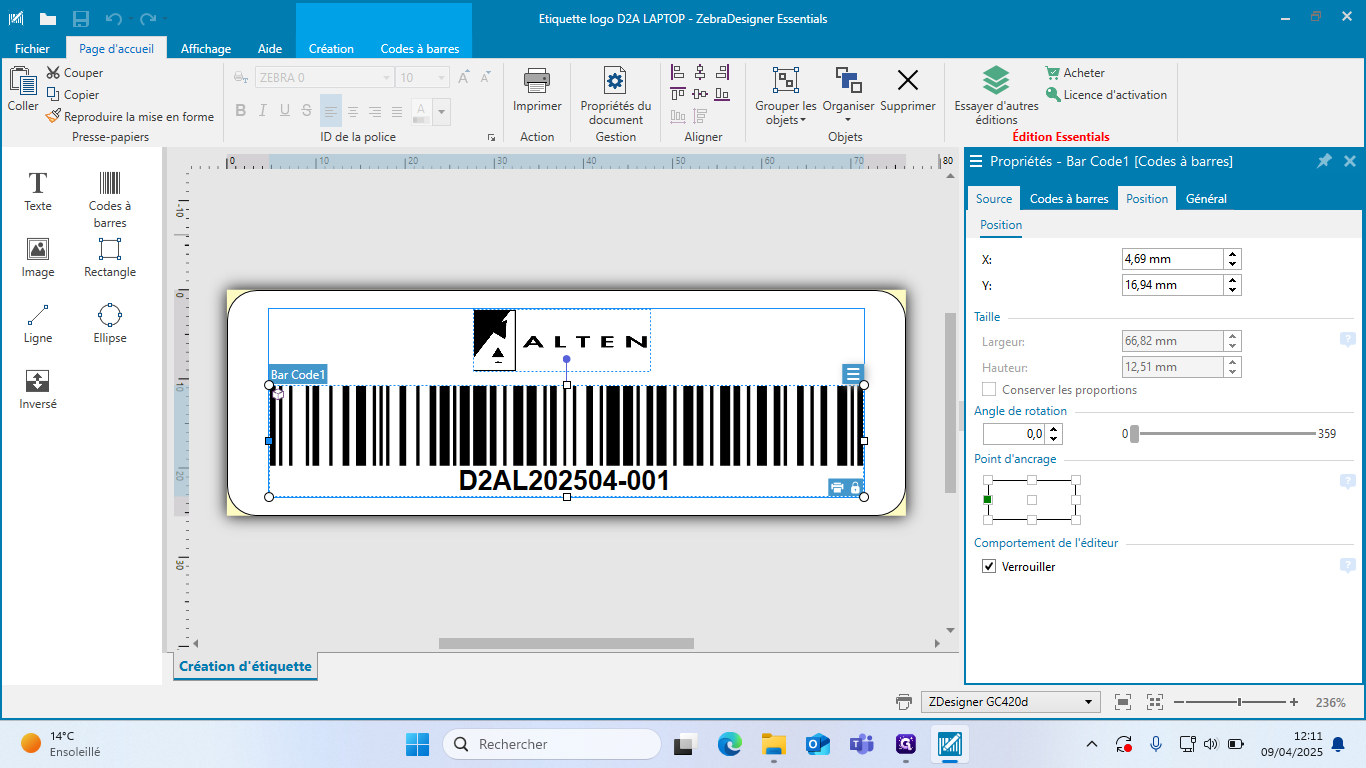This screenshot has width=1366, height=768.
Task: Align objects to the left edge
Action: click(x=678, y=72)
